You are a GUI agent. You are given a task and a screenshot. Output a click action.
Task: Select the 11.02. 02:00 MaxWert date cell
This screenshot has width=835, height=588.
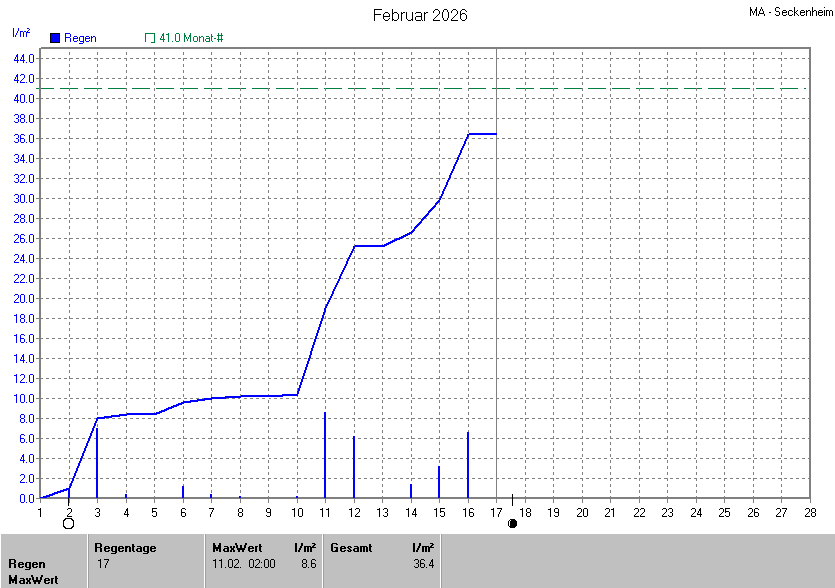pyautogui.click(x=244, y=564)
